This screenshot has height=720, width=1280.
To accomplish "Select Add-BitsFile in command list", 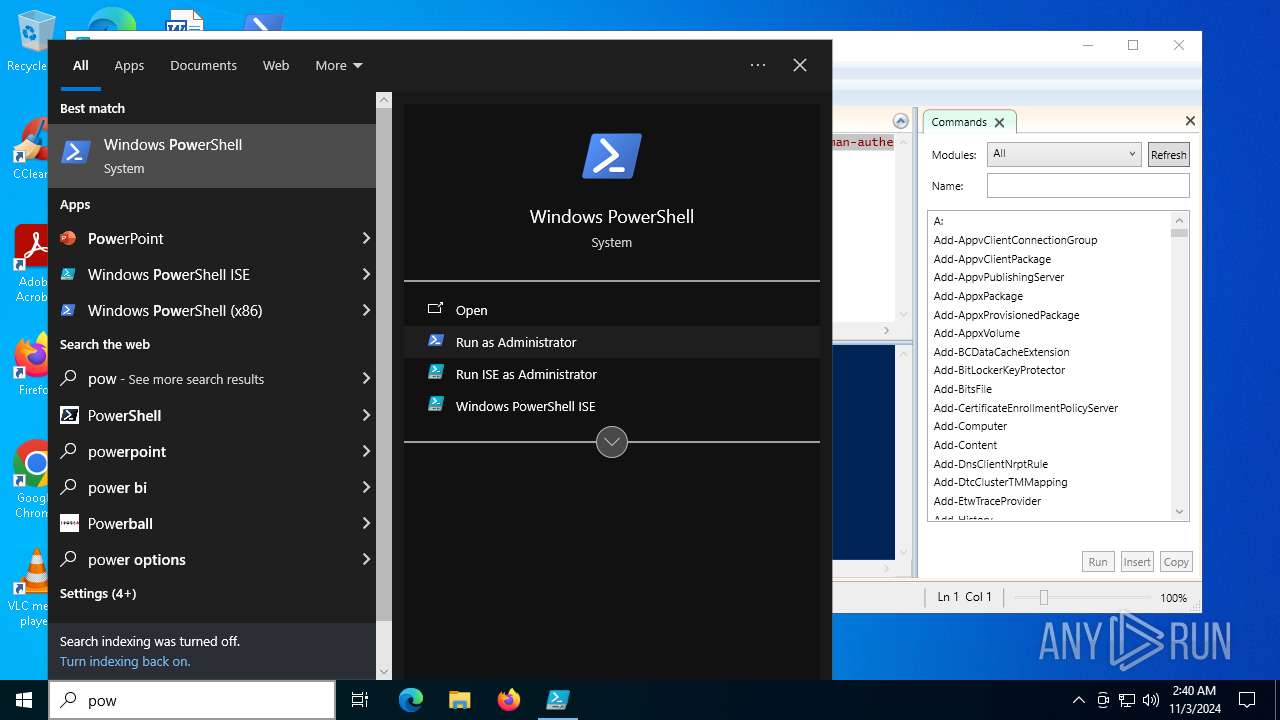I will [963, 389].
